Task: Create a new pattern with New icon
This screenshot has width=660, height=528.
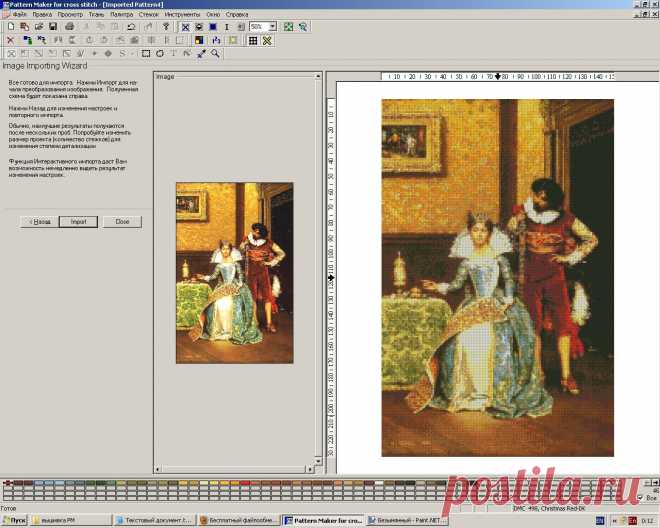Action: click(x=11, y=27)
